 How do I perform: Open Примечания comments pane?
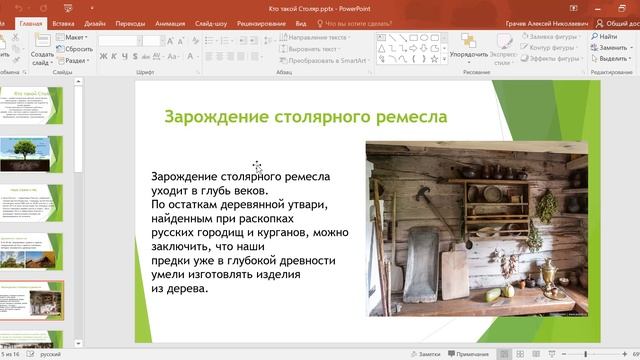(468, 354)
